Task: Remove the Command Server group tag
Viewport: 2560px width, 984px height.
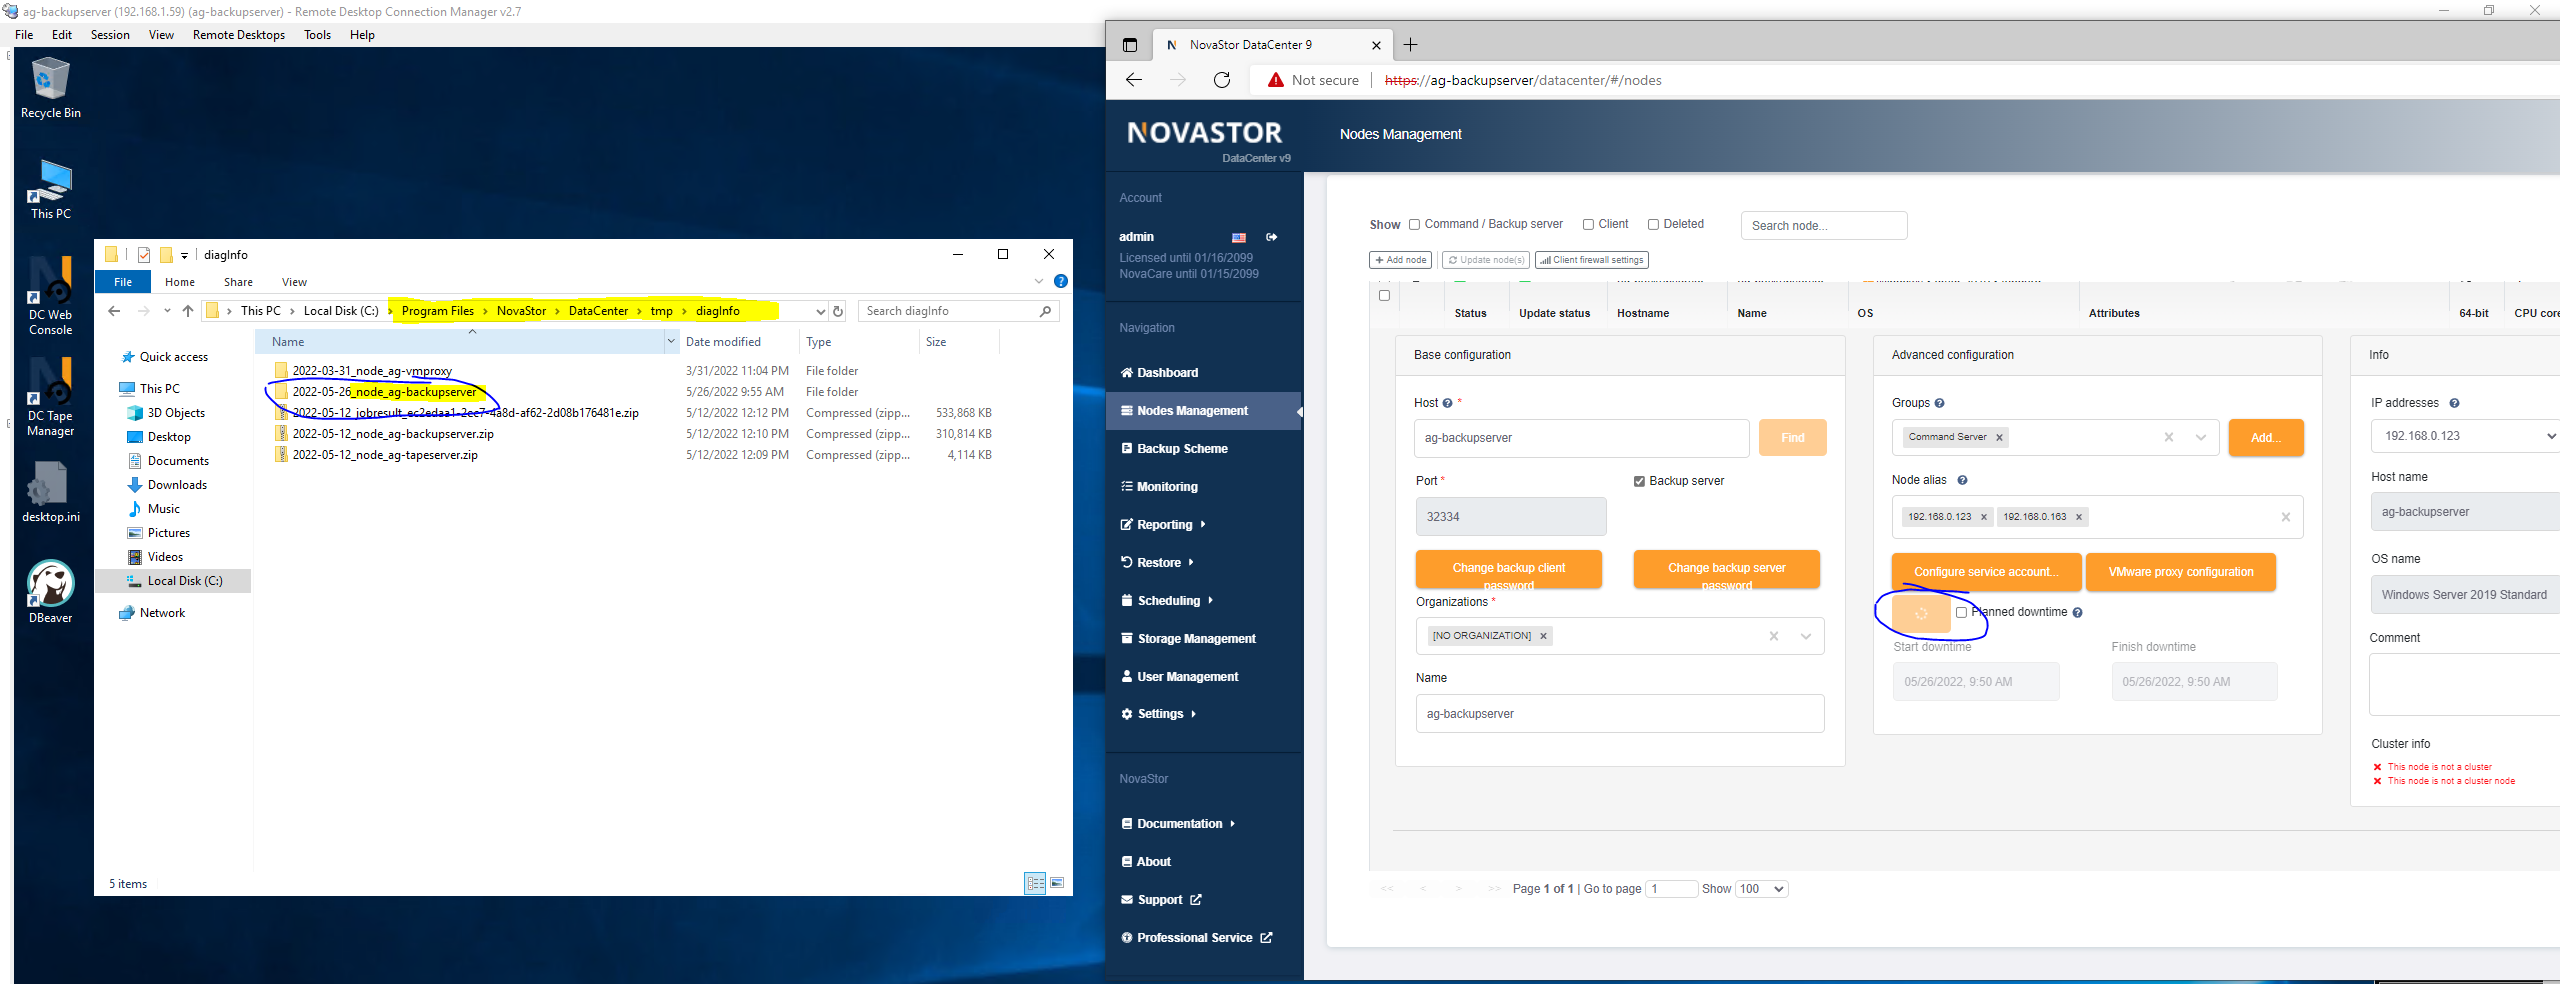Action: (1999, 437)
